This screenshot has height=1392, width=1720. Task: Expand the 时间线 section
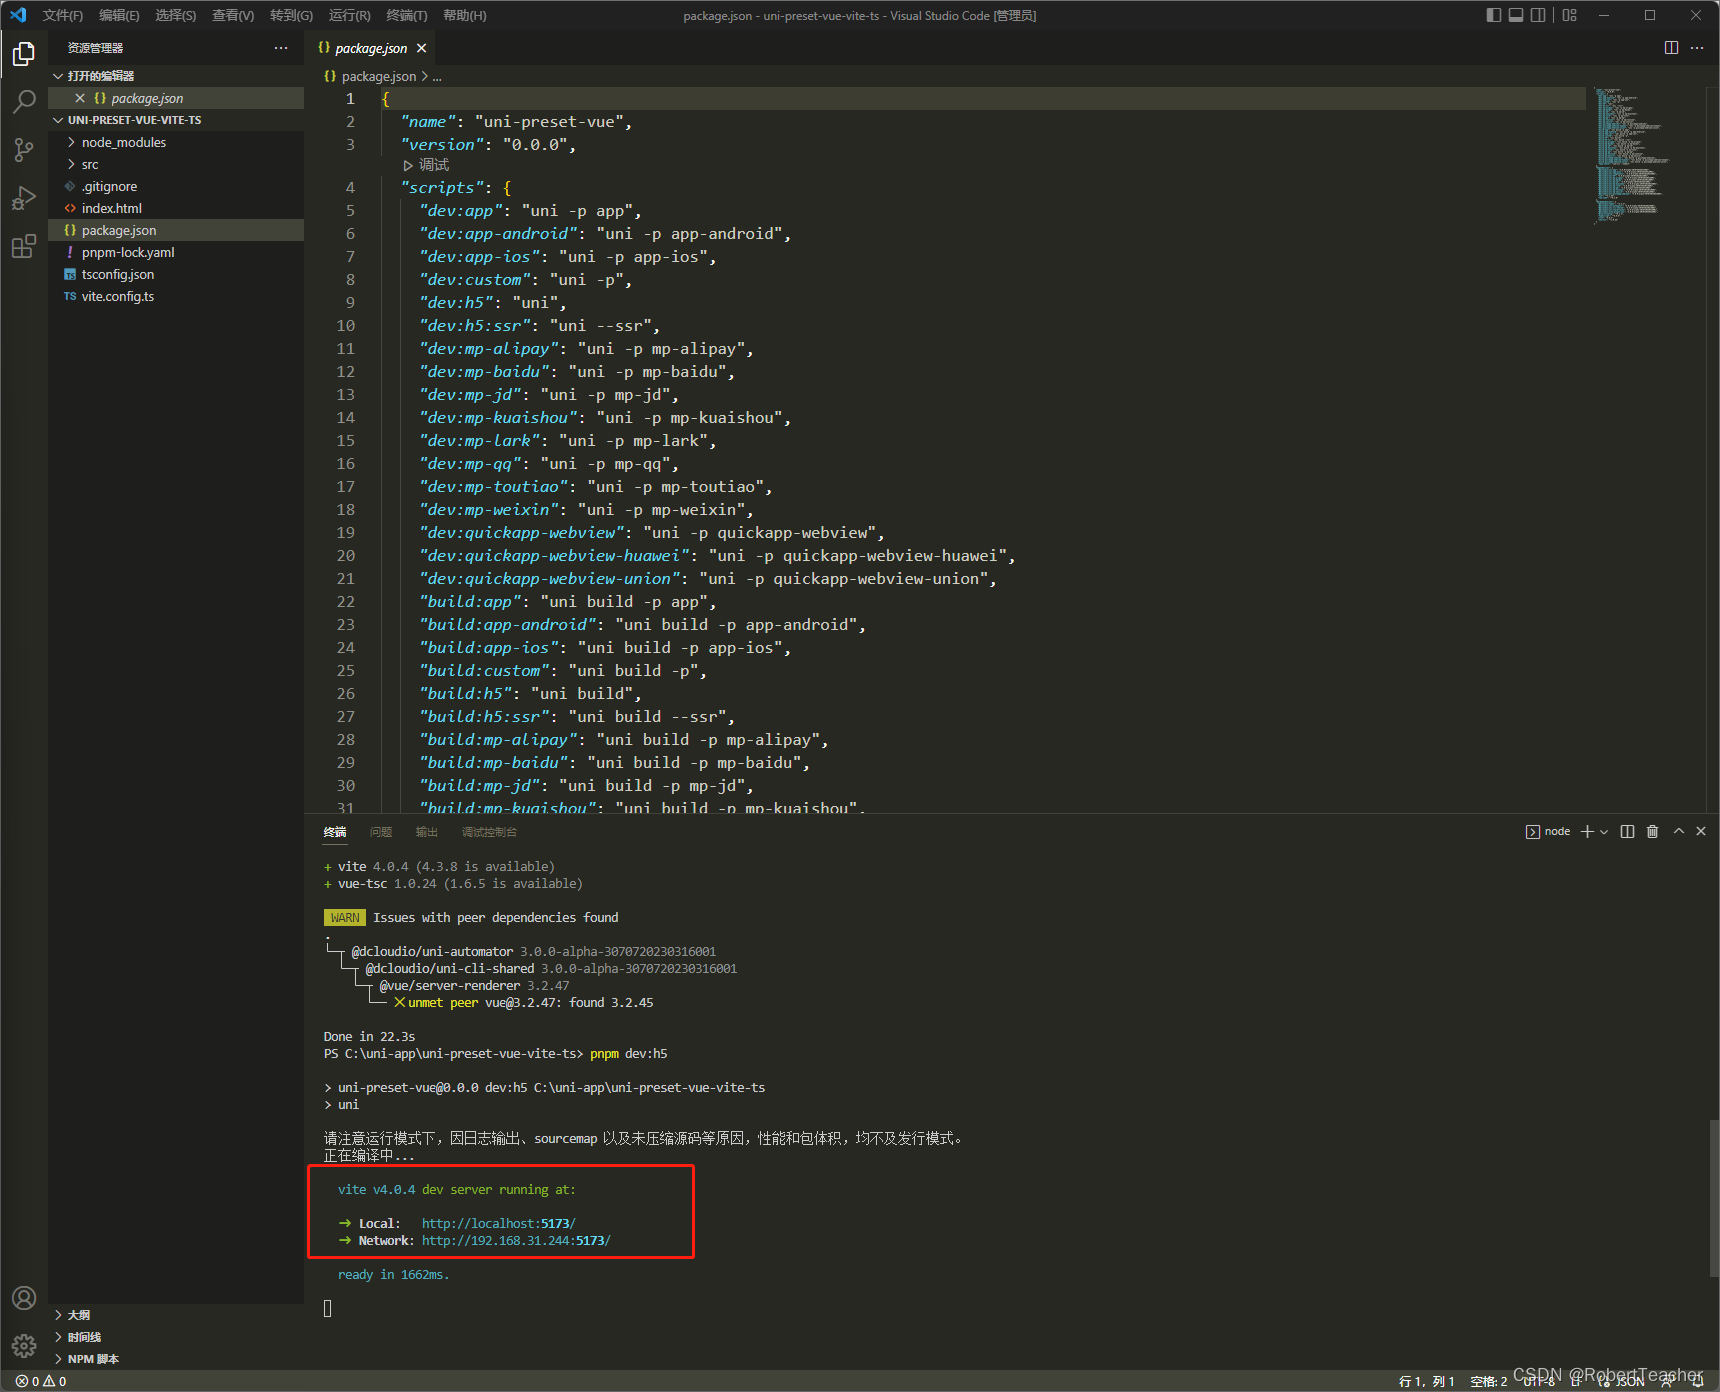176,1337
